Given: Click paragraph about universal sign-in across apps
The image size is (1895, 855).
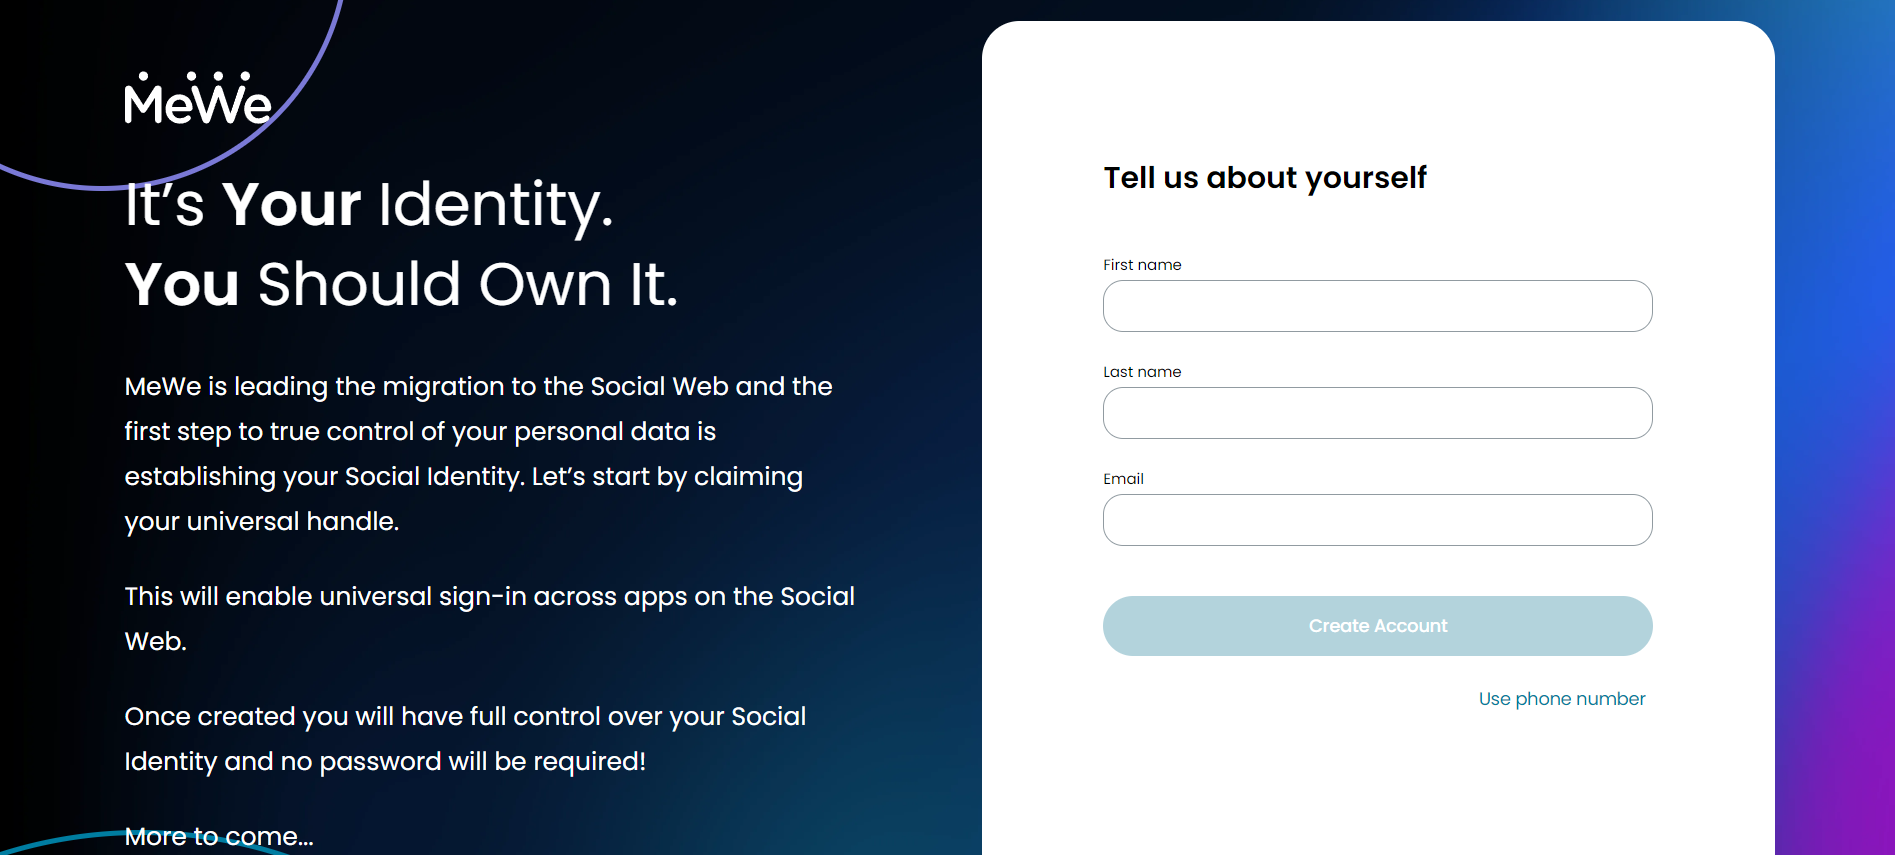Looking at the screenshot, I should [489, 618].
